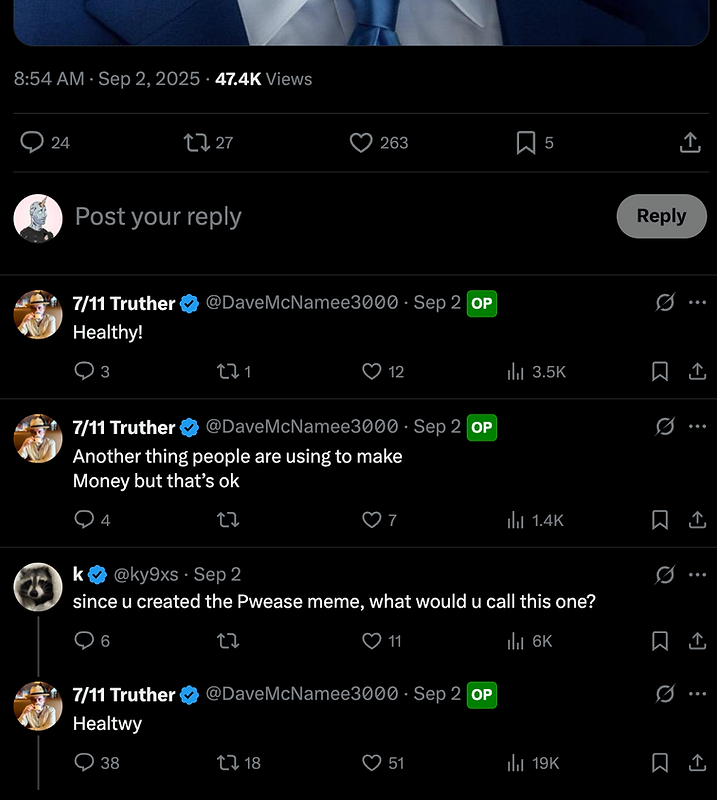Share the main post via share icon

689,143
